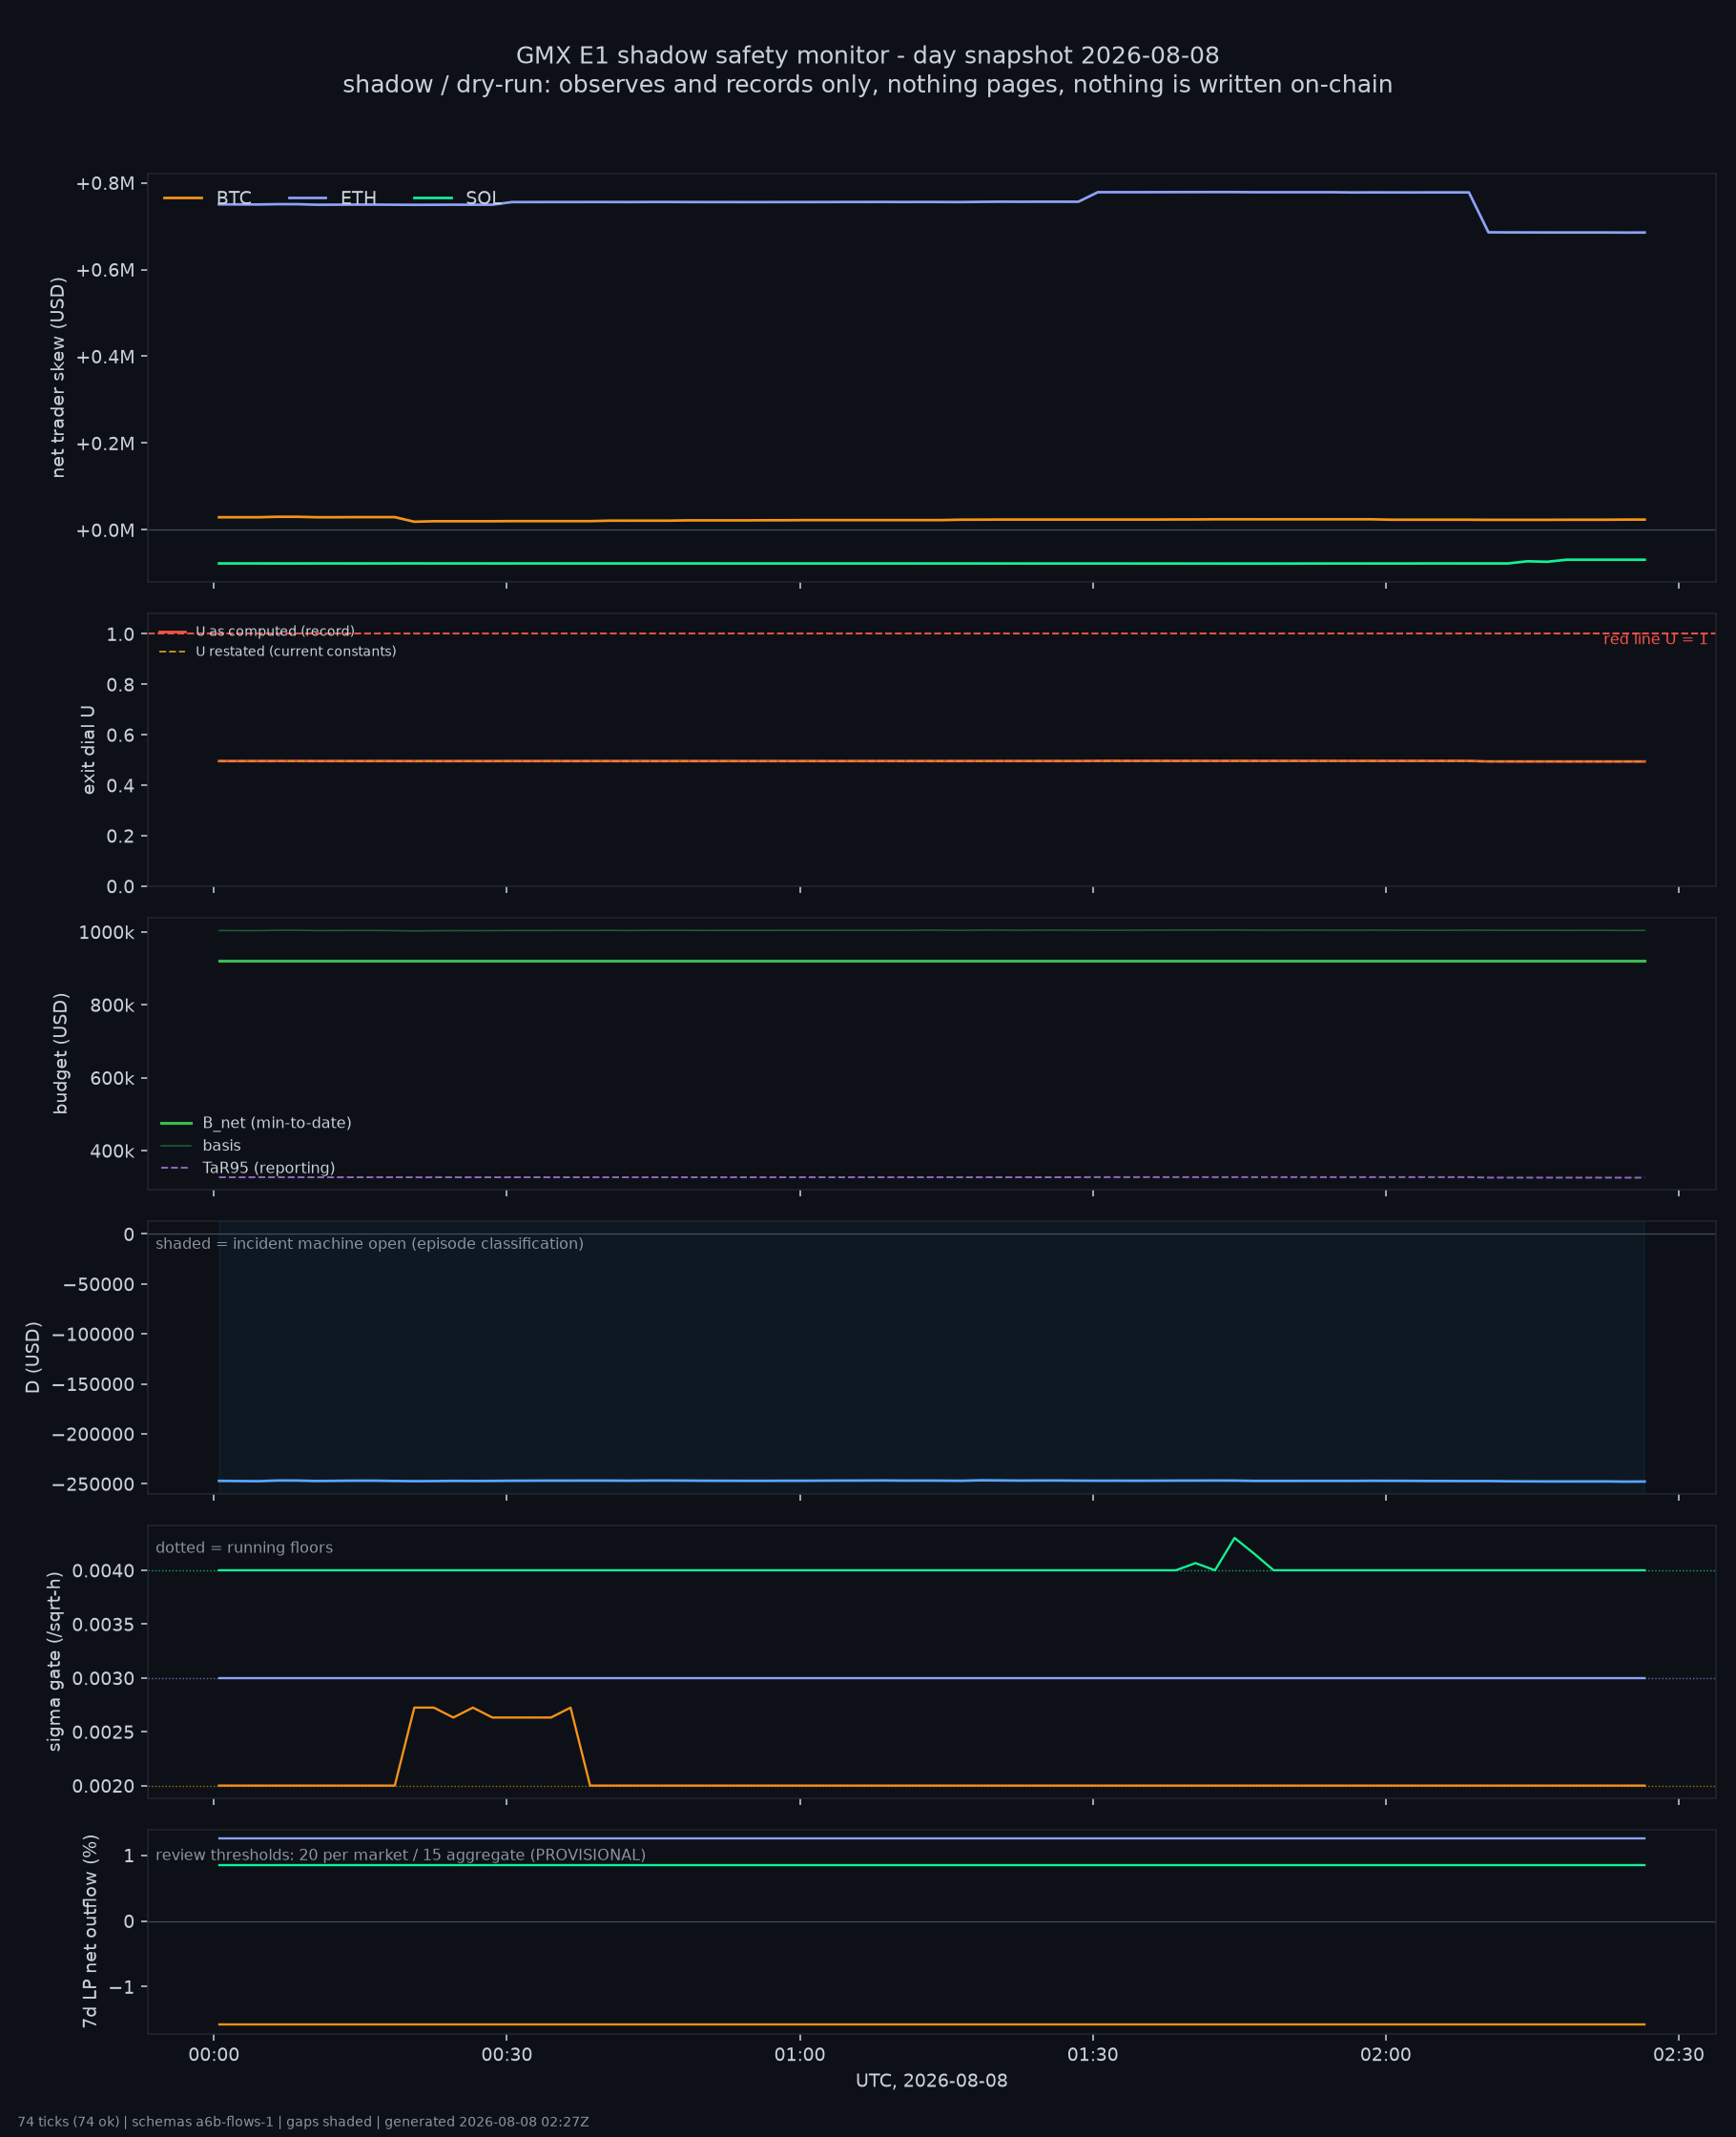Click the '02:30' time axis label

pos(1679,2055)
